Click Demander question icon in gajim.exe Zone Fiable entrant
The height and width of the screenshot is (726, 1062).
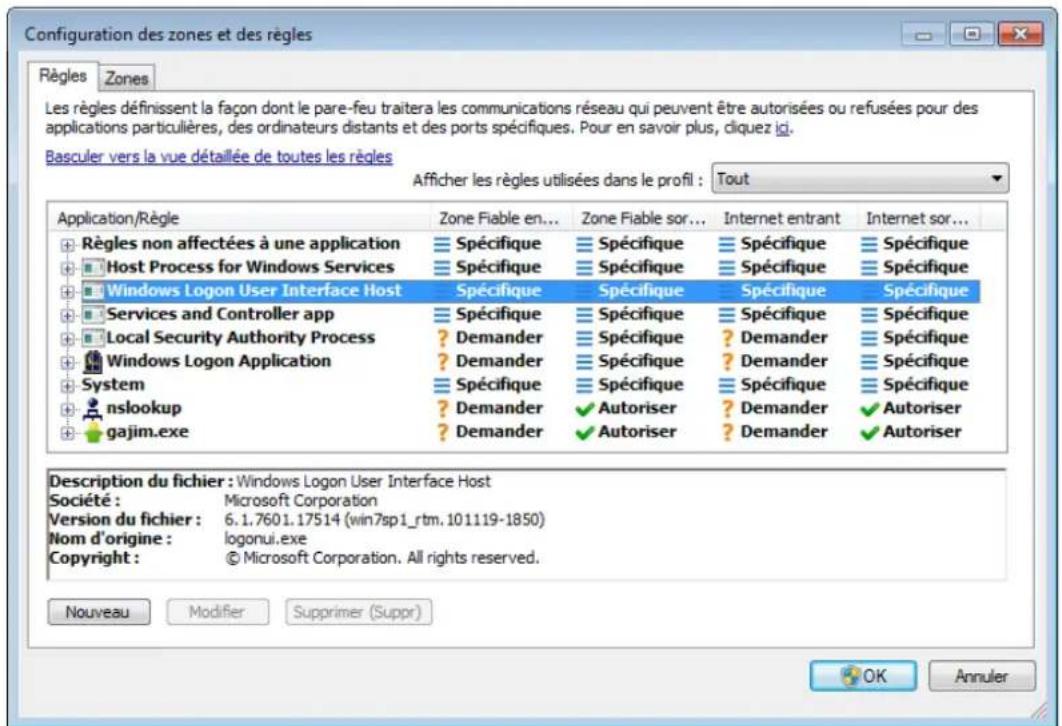442,432
